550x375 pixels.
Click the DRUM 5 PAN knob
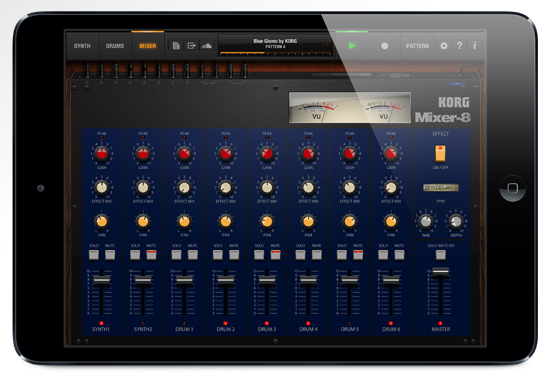click(350, 221)
